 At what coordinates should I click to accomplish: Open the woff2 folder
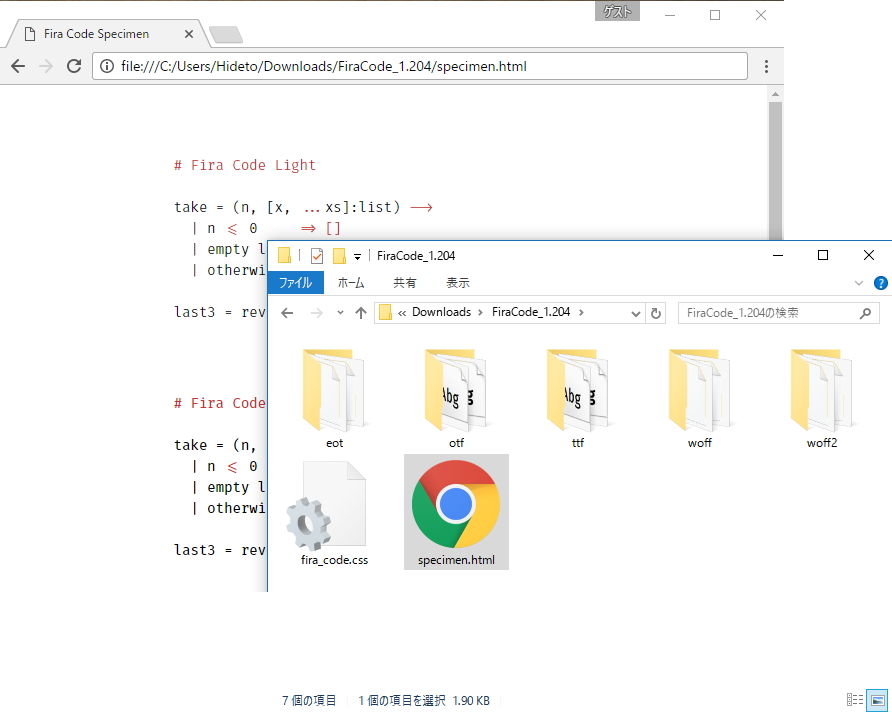point(821,390)
